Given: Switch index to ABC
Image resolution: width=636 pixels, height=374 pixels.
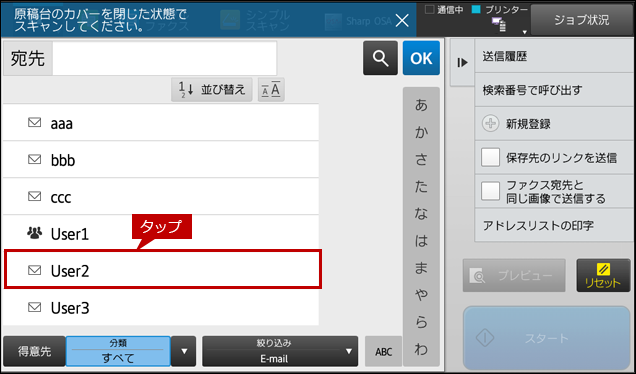Looking at the screenshot, I should 383,351.
